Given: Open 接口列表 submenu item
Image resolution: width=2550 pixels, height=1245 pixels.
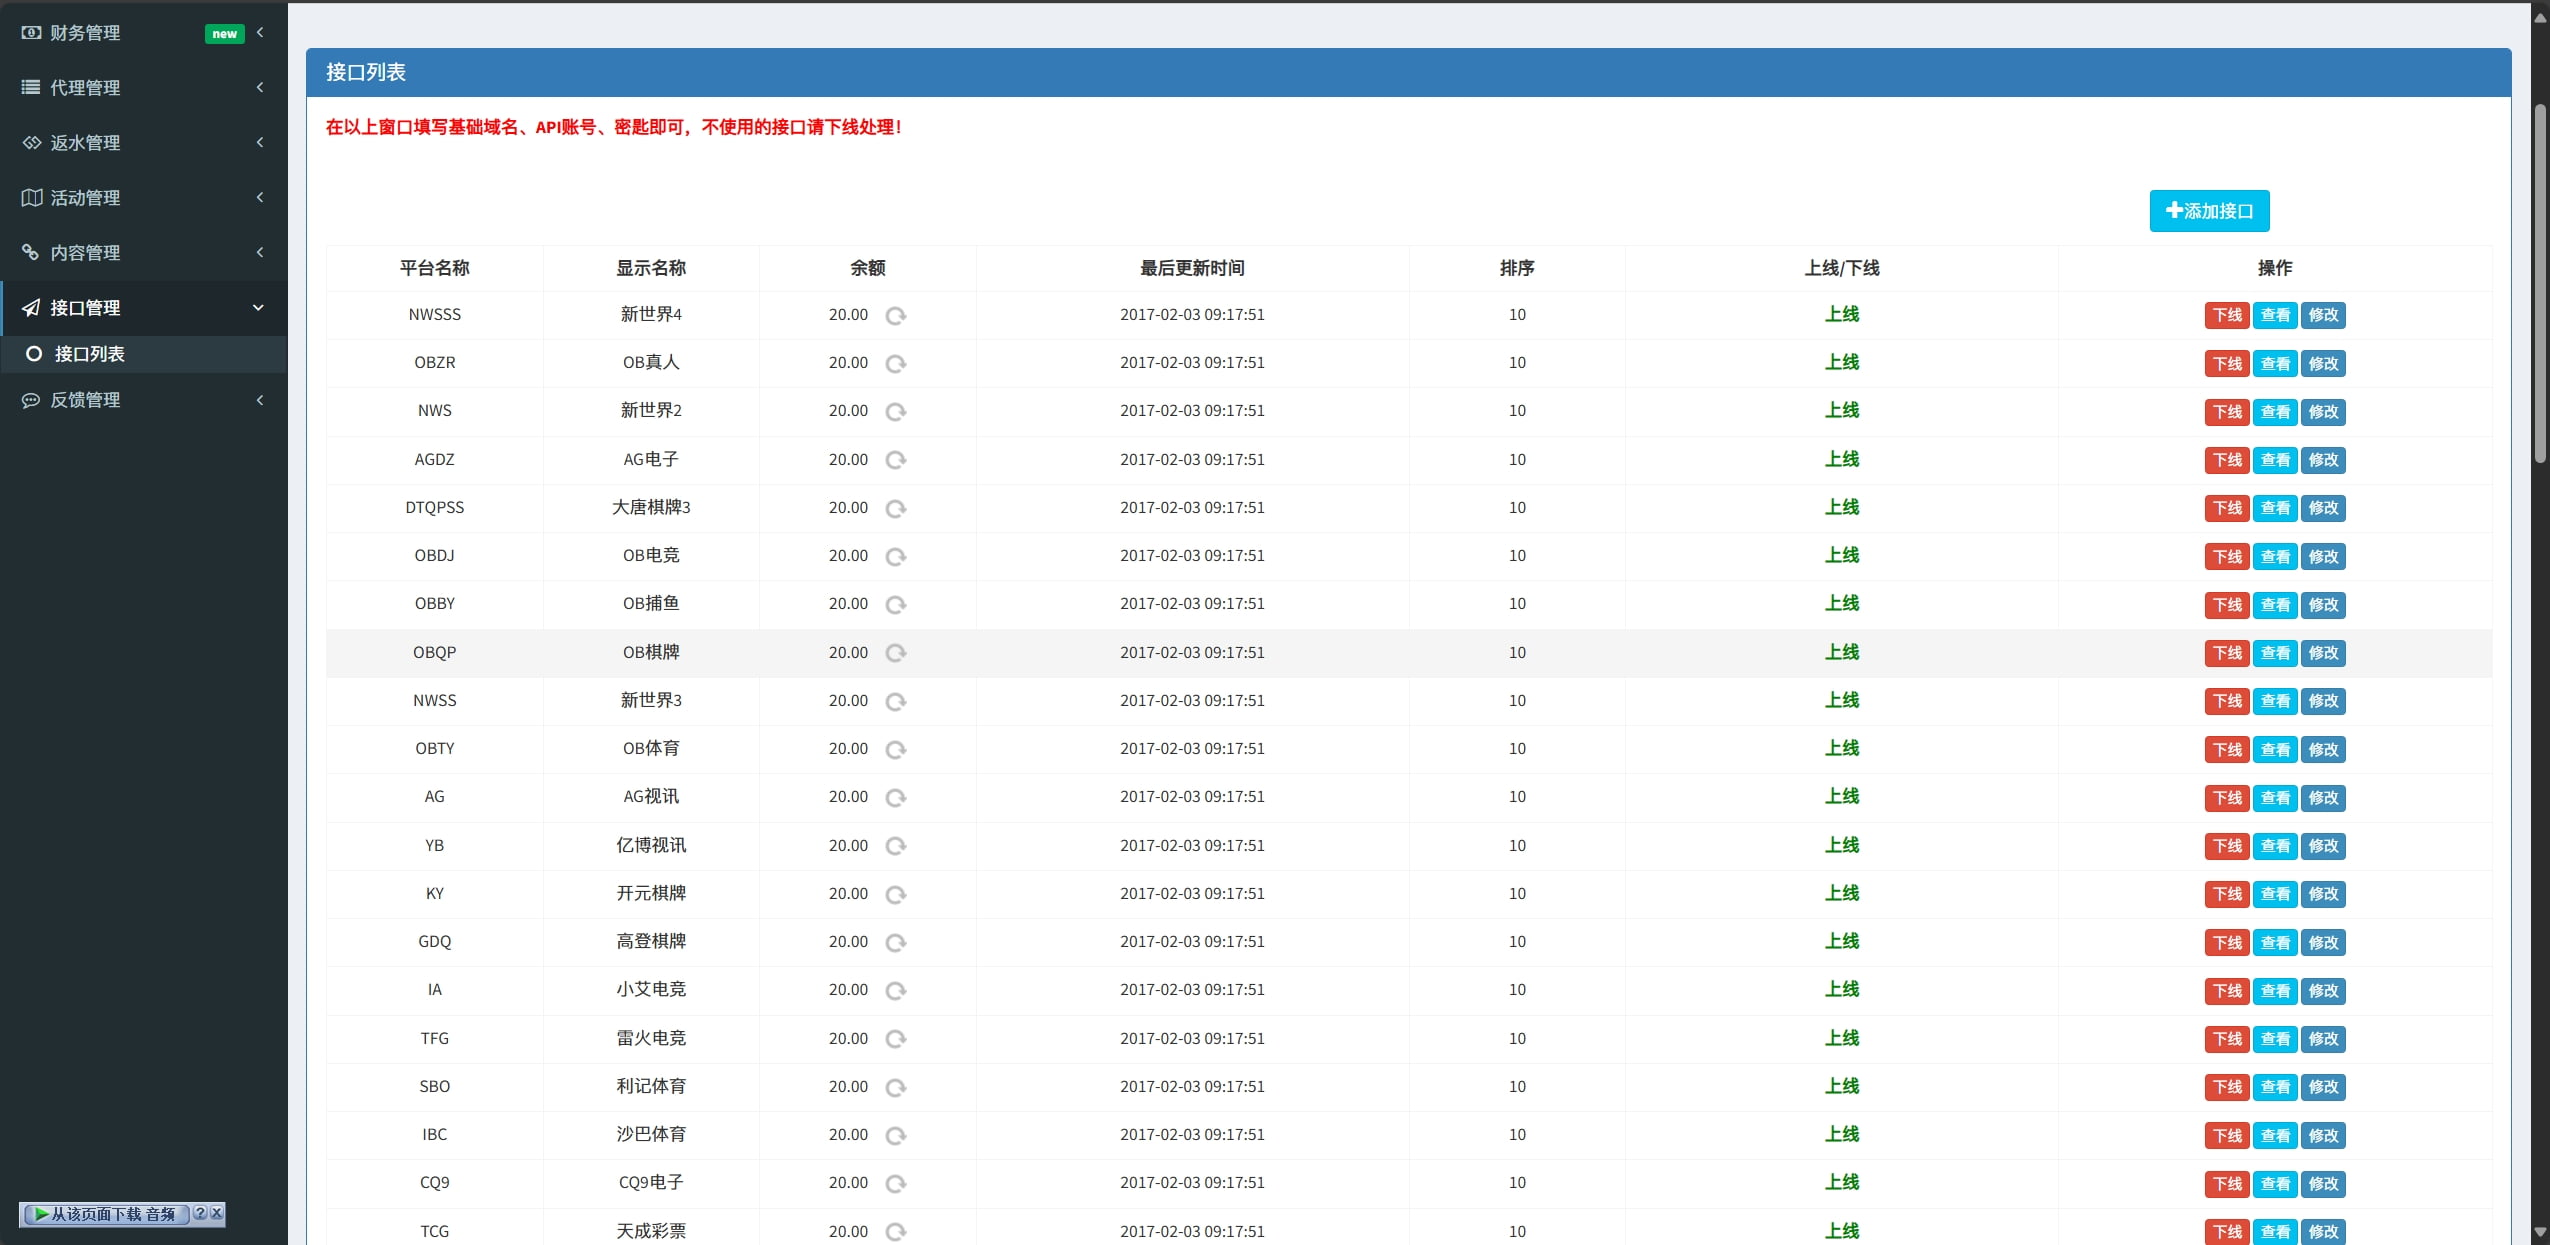Looking at the screenshot, I should click(x=89, y=354).
